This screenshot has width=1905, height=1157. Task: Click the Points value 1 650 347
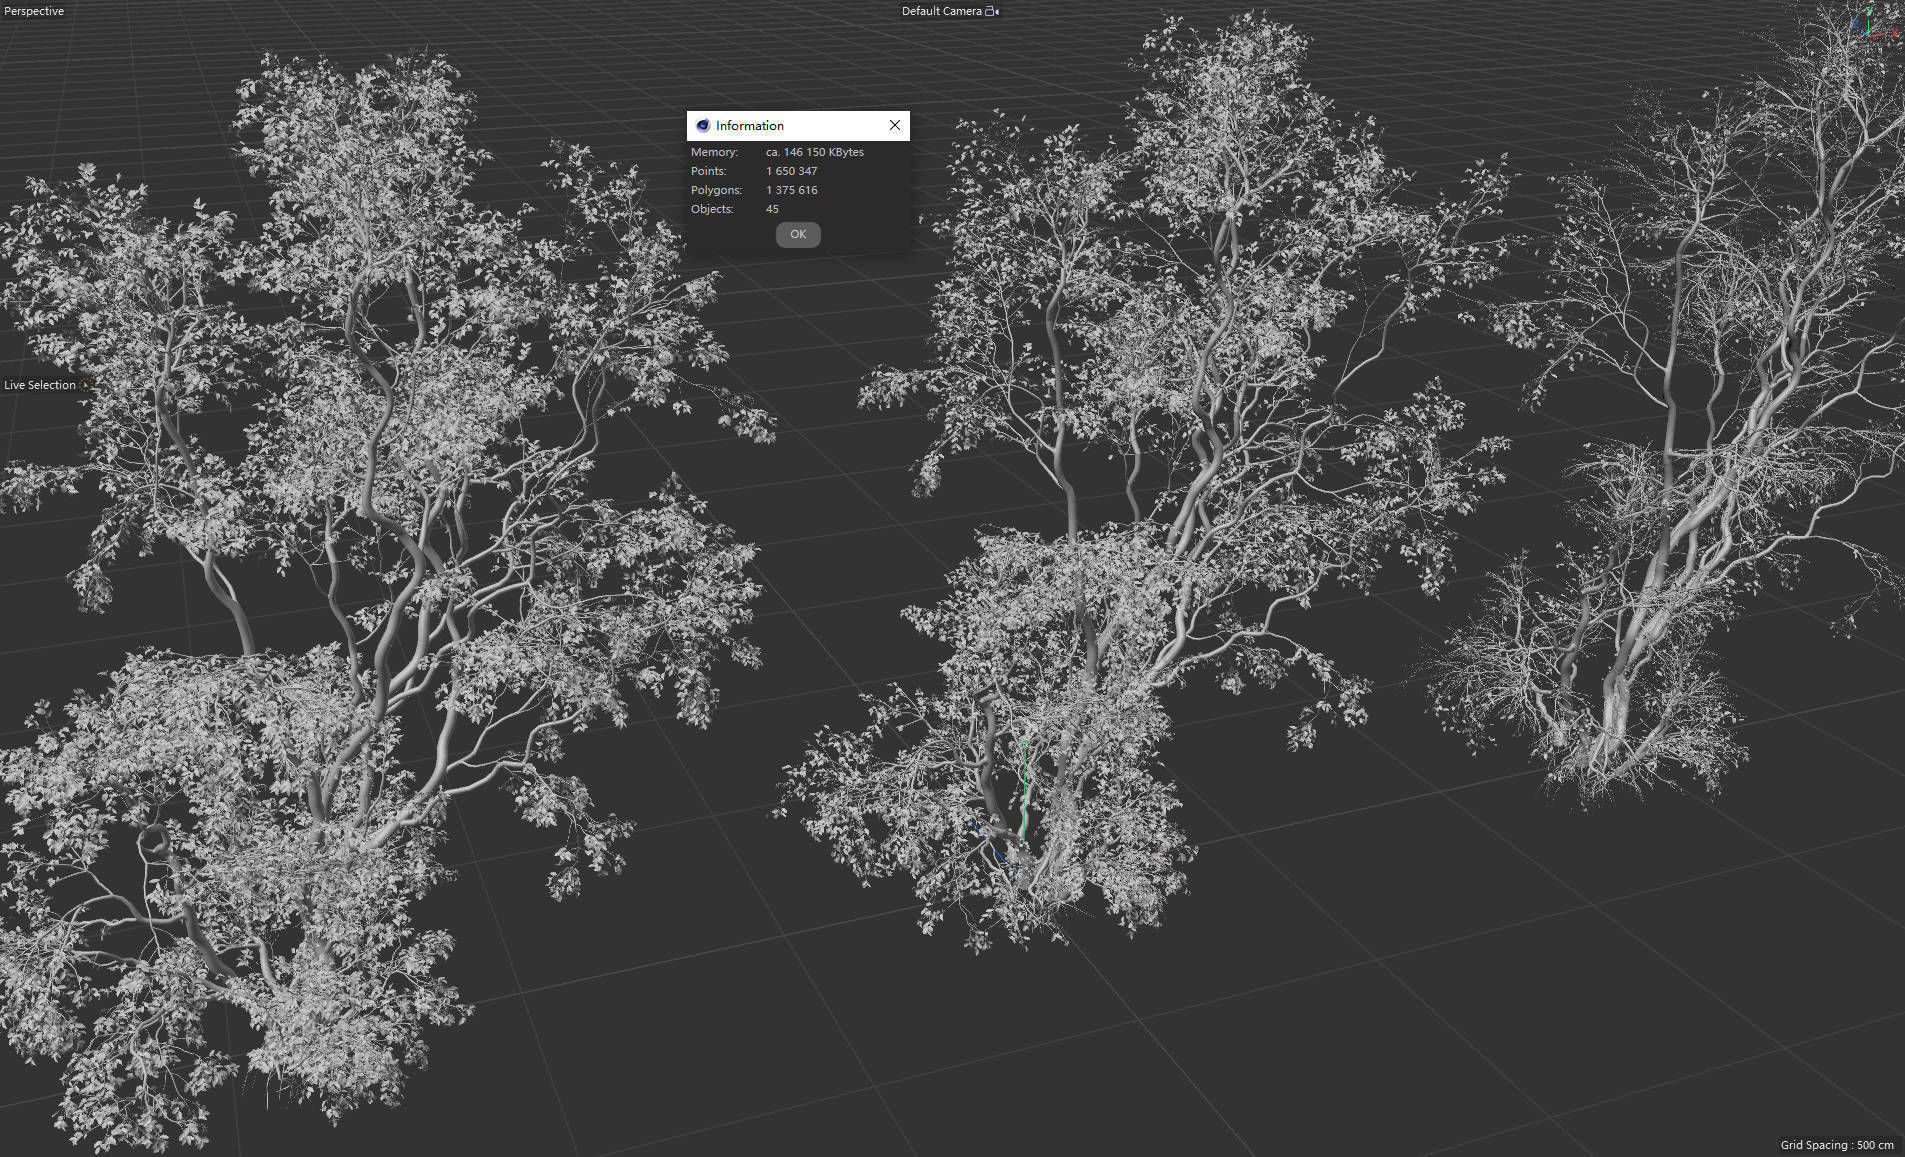[792, 171]
